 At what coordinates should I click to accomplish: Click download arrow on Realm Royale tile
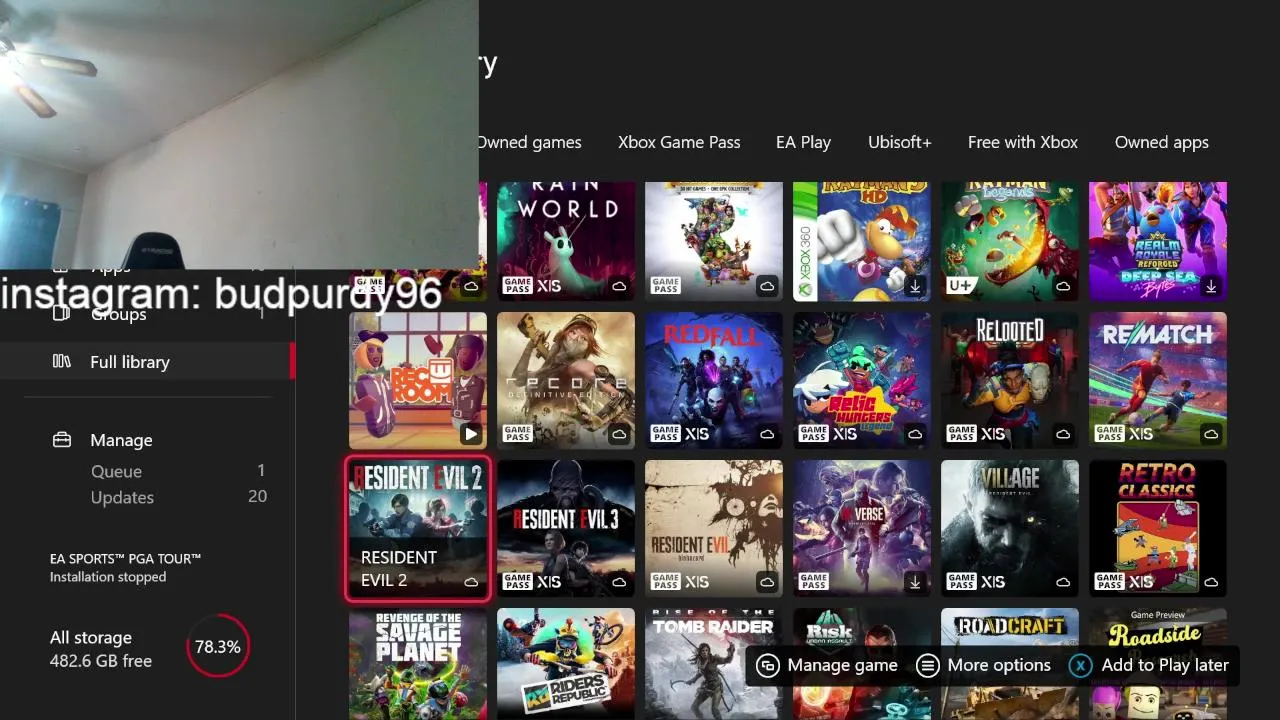tap(1211, 286)
